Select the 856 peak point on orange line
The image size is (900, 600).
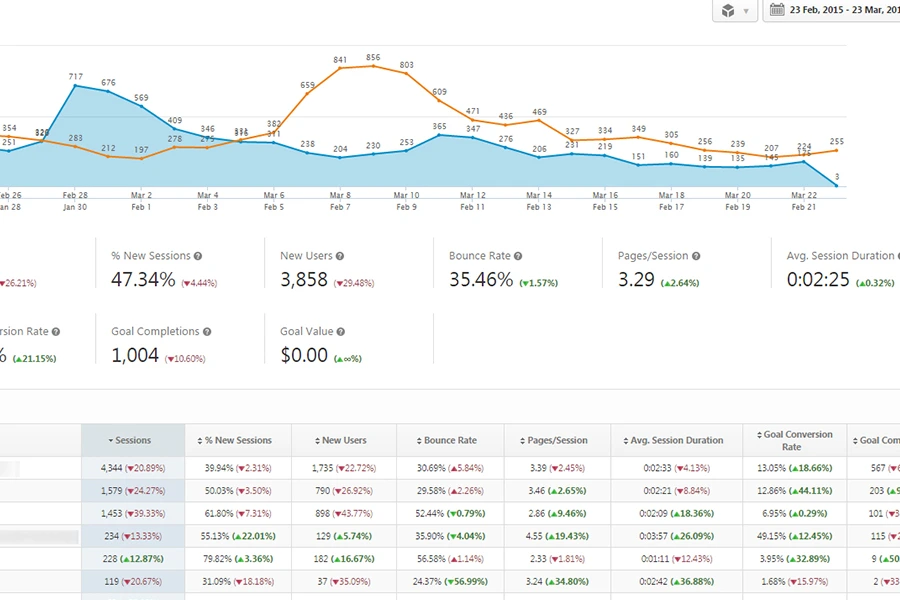click(x=373, y=66)
